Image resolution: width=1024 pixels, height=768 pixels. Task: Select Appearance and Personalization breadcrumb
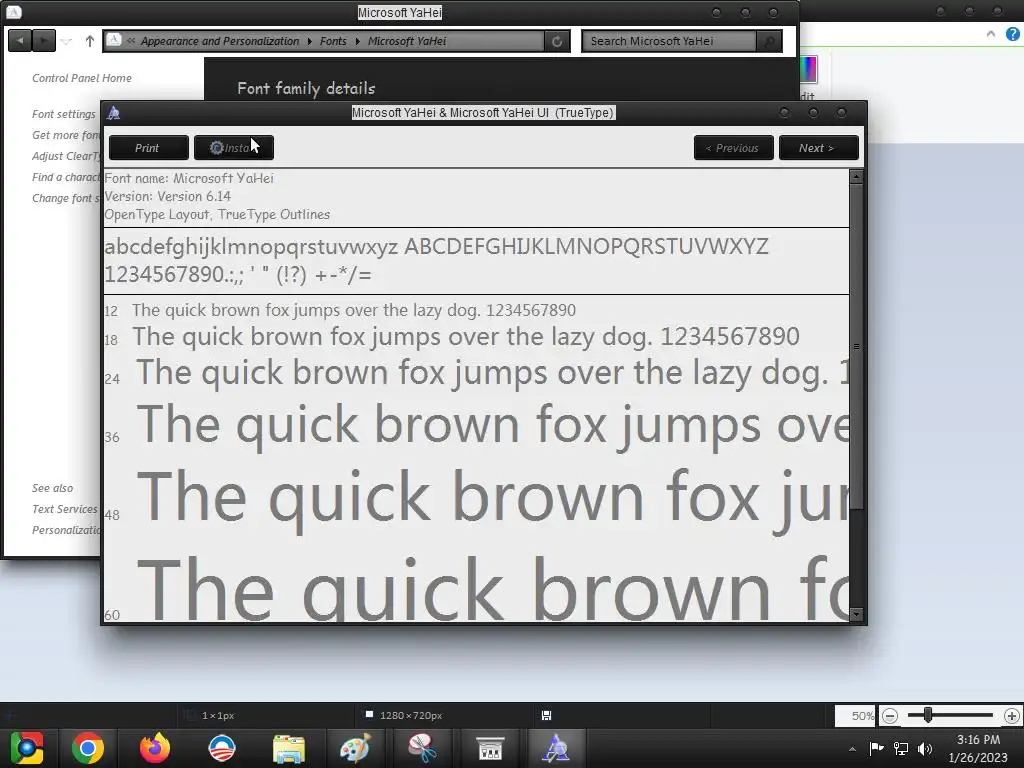tap(219, 41)
